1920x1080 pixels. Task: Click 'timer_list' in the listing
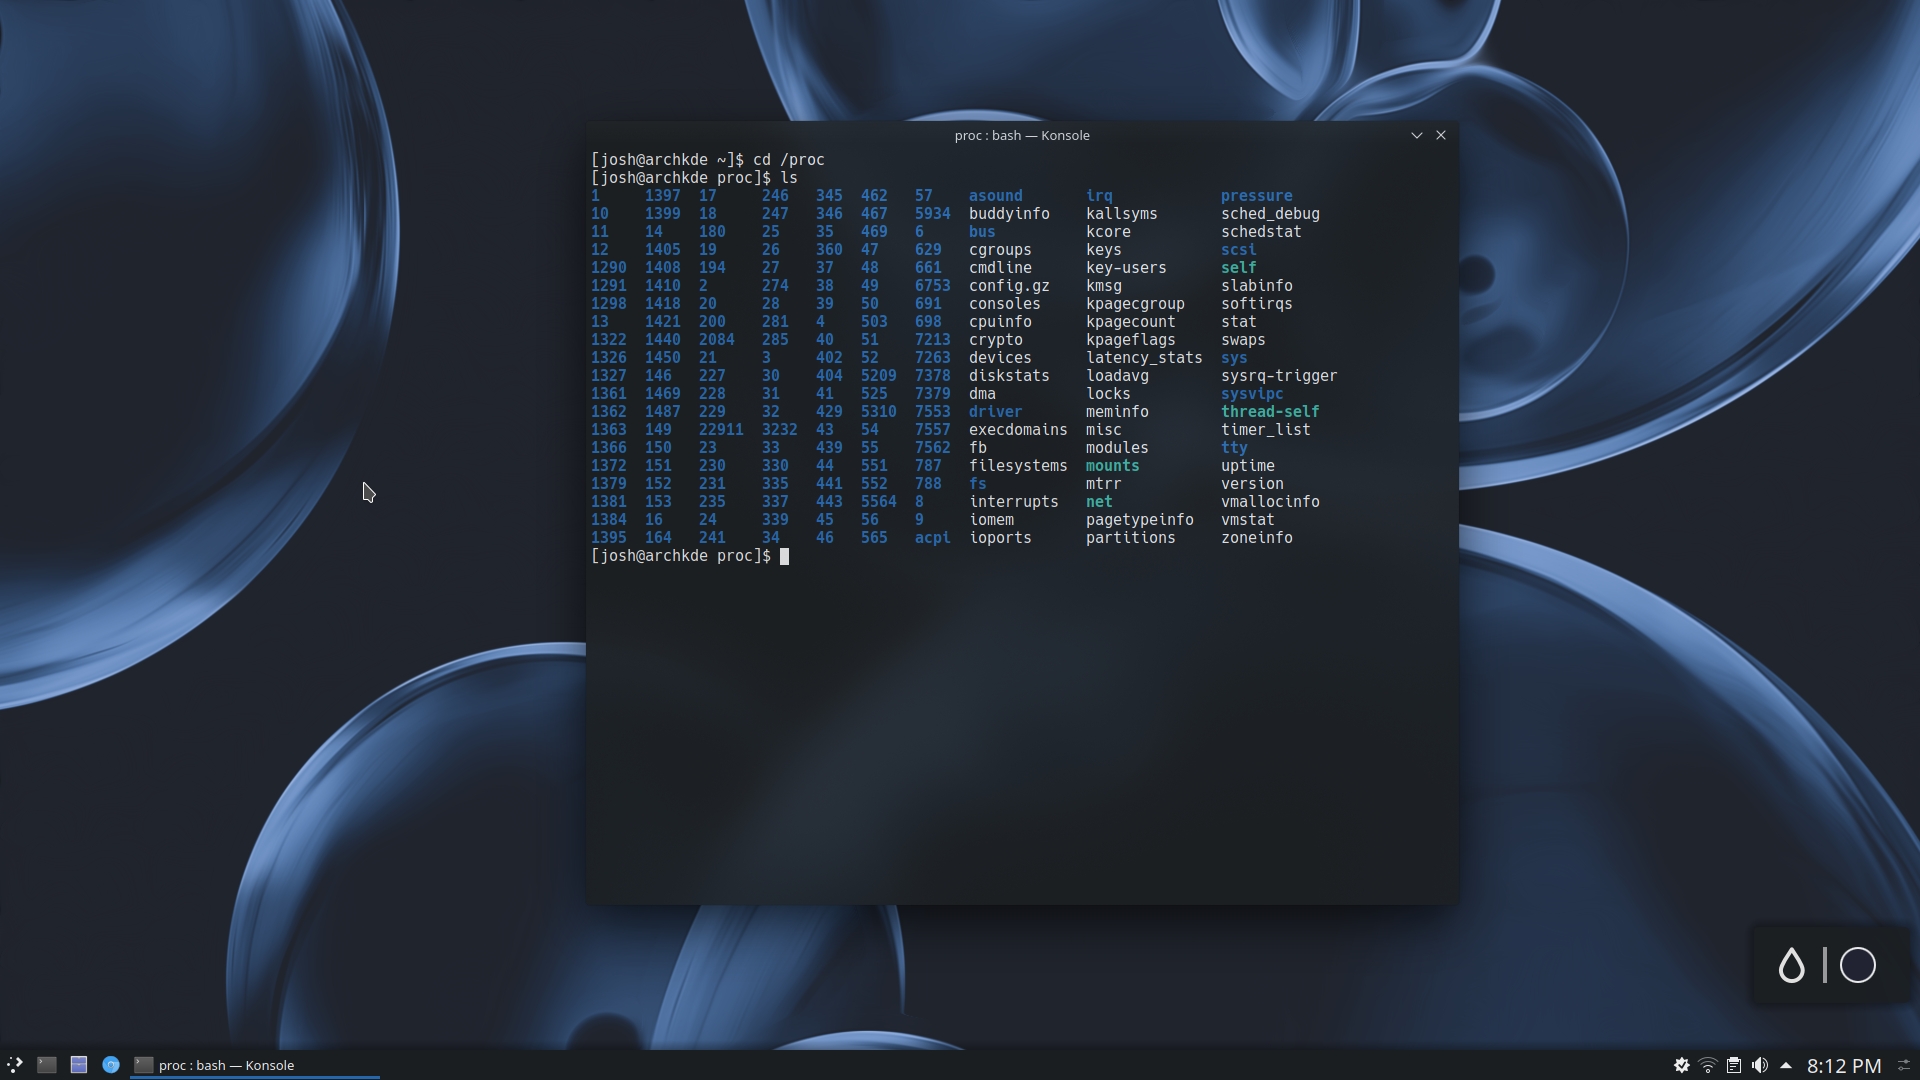click(x=1265, y=430)
